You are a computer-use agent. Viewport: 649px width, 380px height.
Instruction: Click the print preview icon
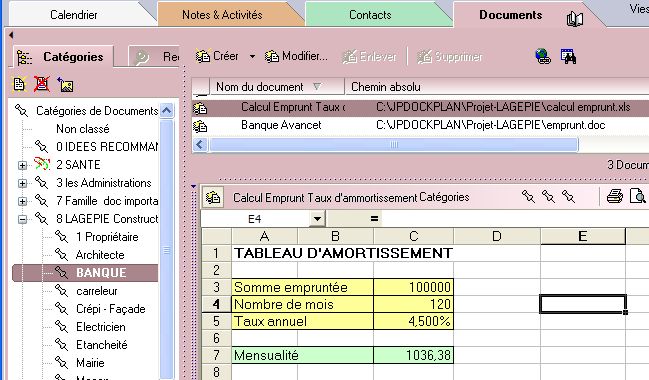coord(637,196)
